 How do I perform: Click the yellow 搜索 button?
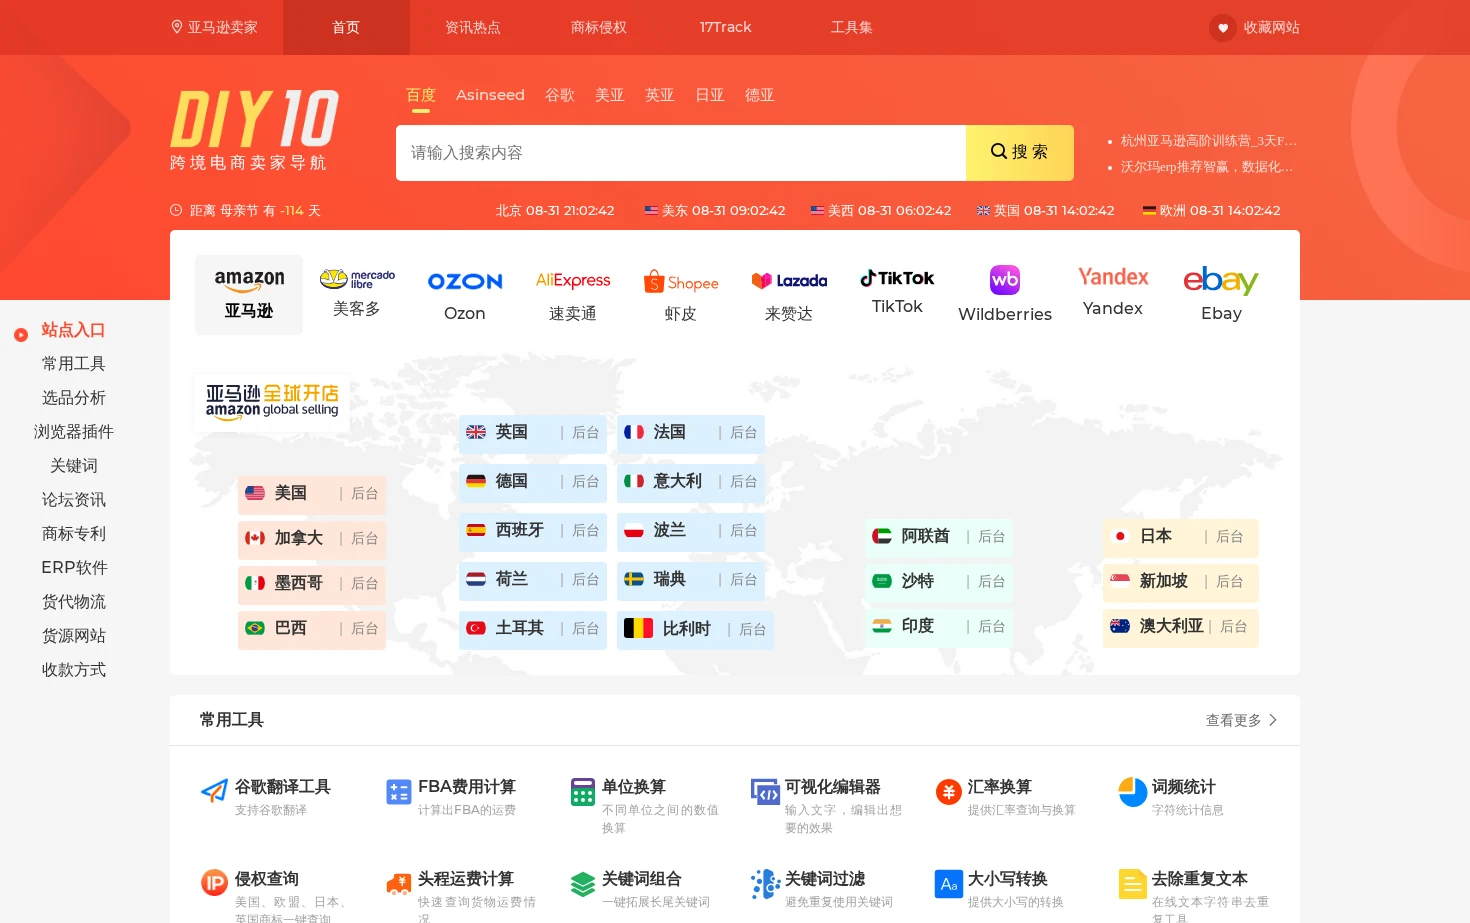[1020, 153]
